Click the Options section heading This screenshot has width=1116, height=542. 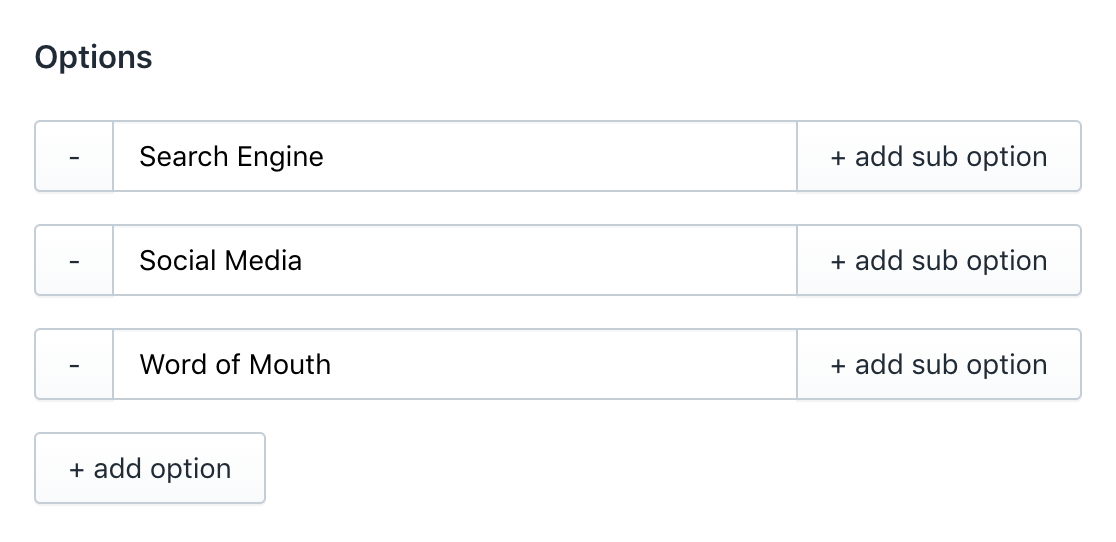(x=94, y=57)
